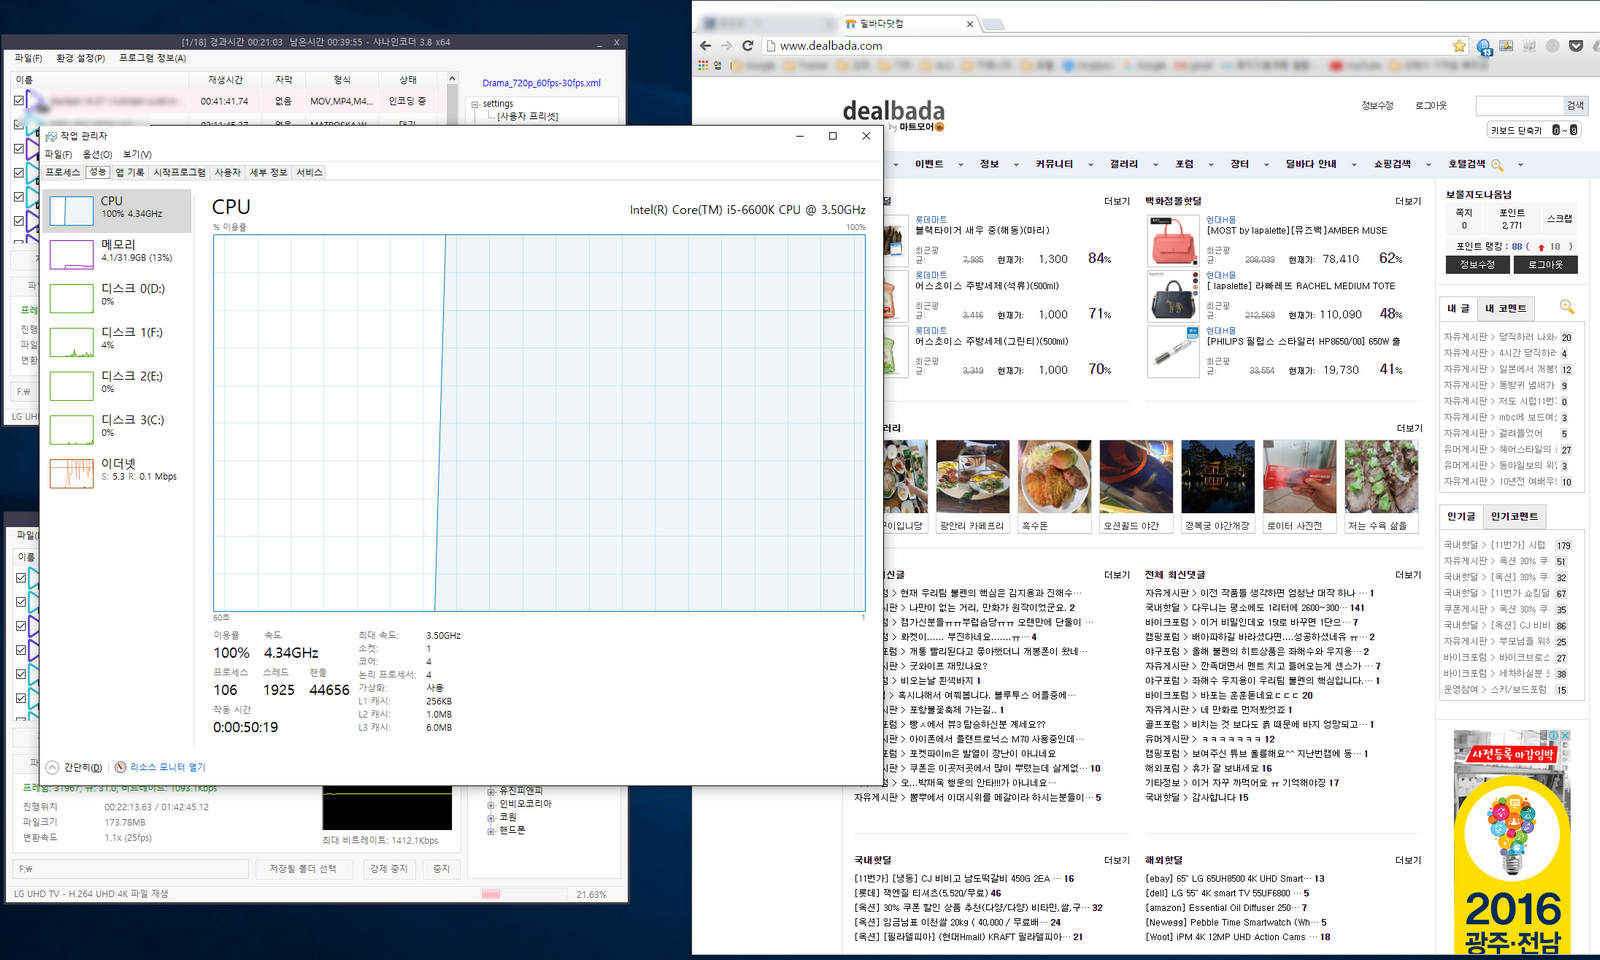
Task: Click the bookmark star in address bar
Action: point(1459,46)
